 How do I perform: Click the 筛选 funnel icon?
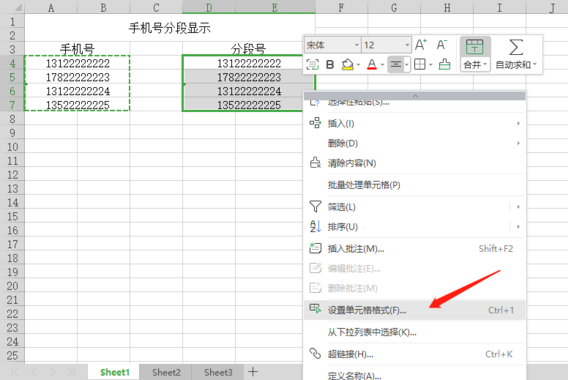(x=315, y=207)
